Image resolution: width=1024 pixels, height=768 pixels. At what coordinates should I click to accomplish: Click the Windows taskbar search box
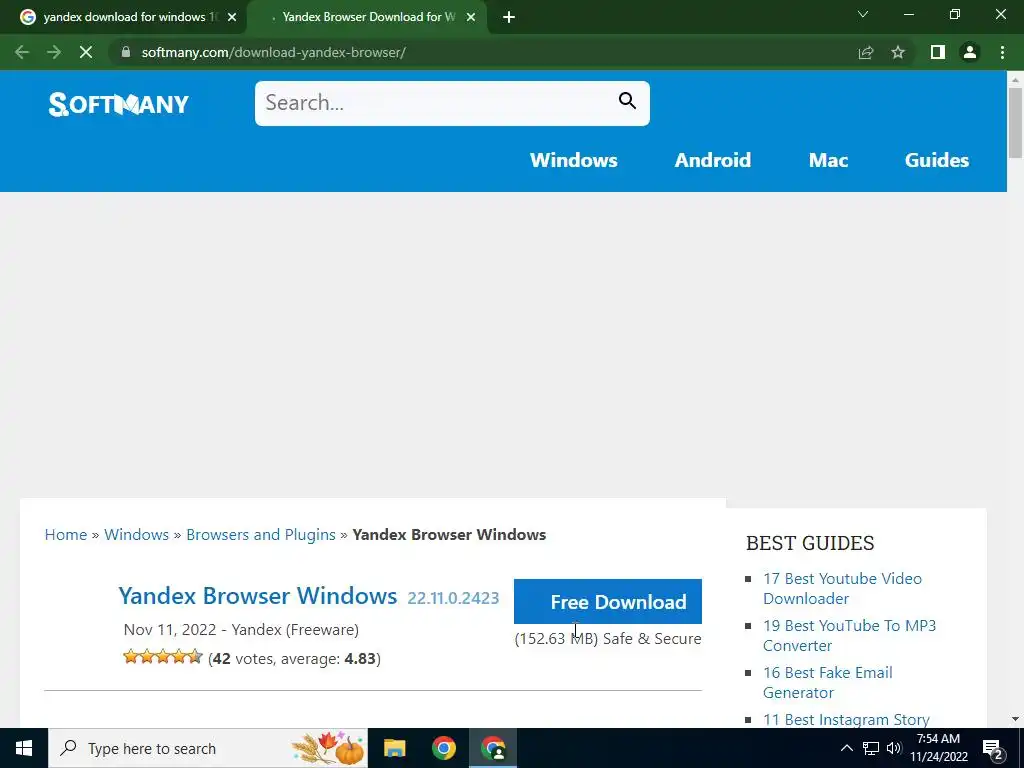tap(208, 748)
